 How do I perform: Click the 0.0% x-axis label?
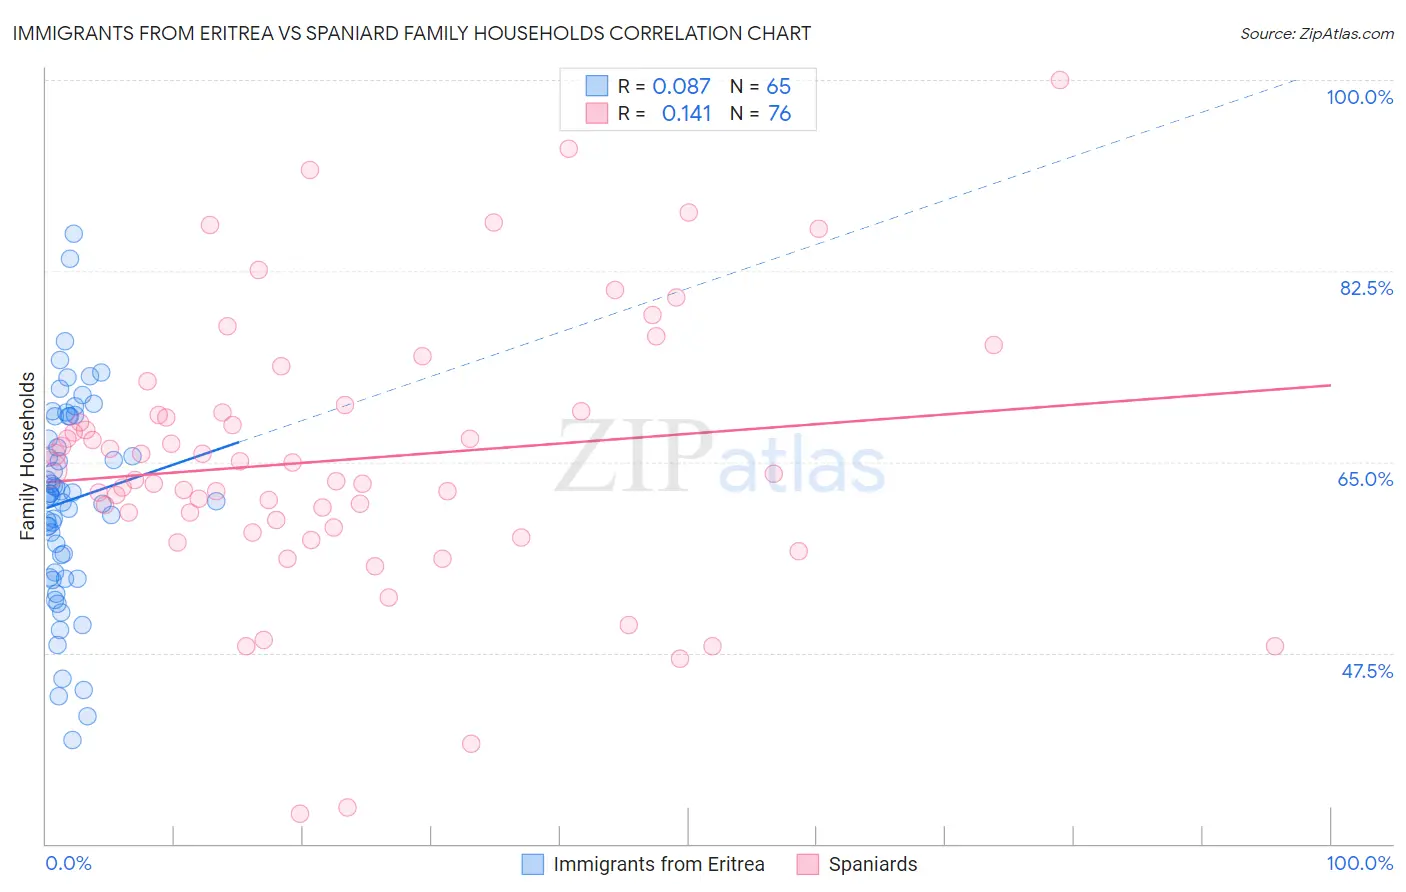68,863
